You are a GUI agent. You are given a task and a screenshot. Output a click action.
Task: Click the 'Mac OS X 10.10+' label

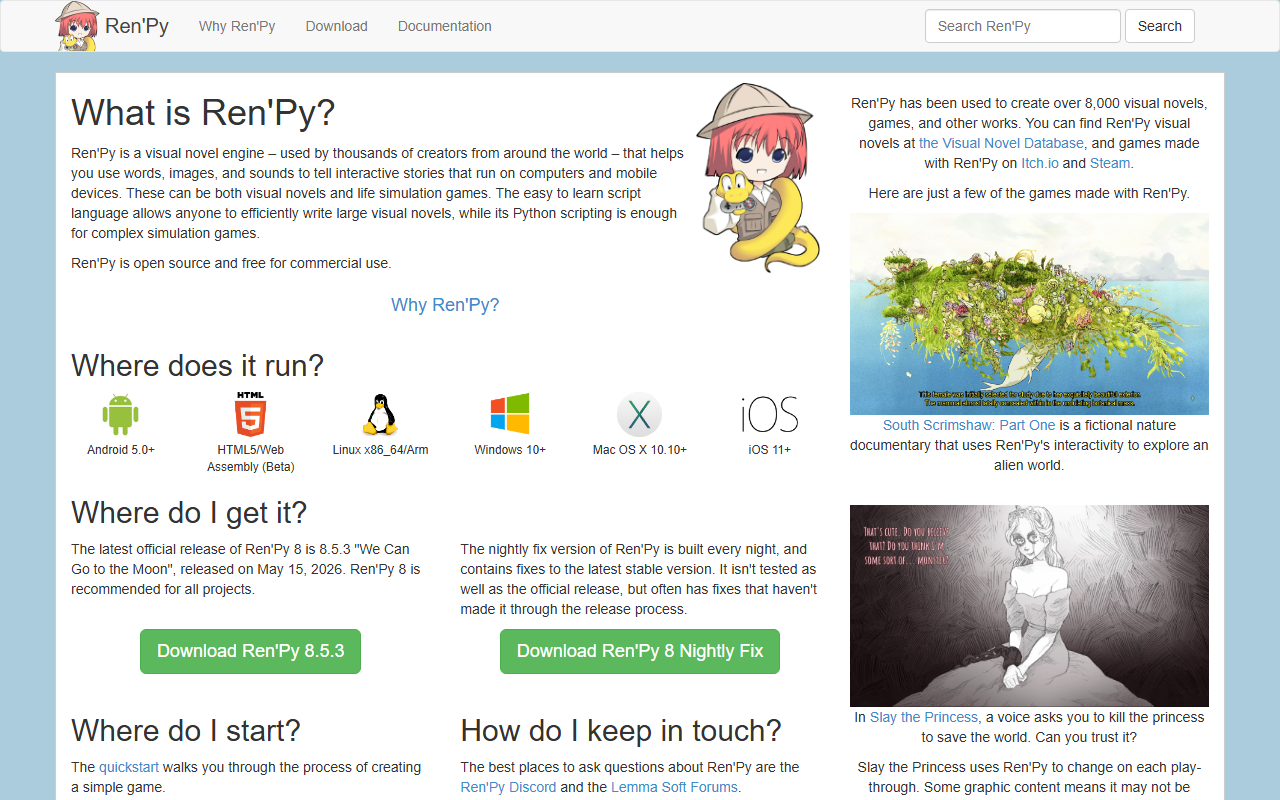[x=640, y=450]
